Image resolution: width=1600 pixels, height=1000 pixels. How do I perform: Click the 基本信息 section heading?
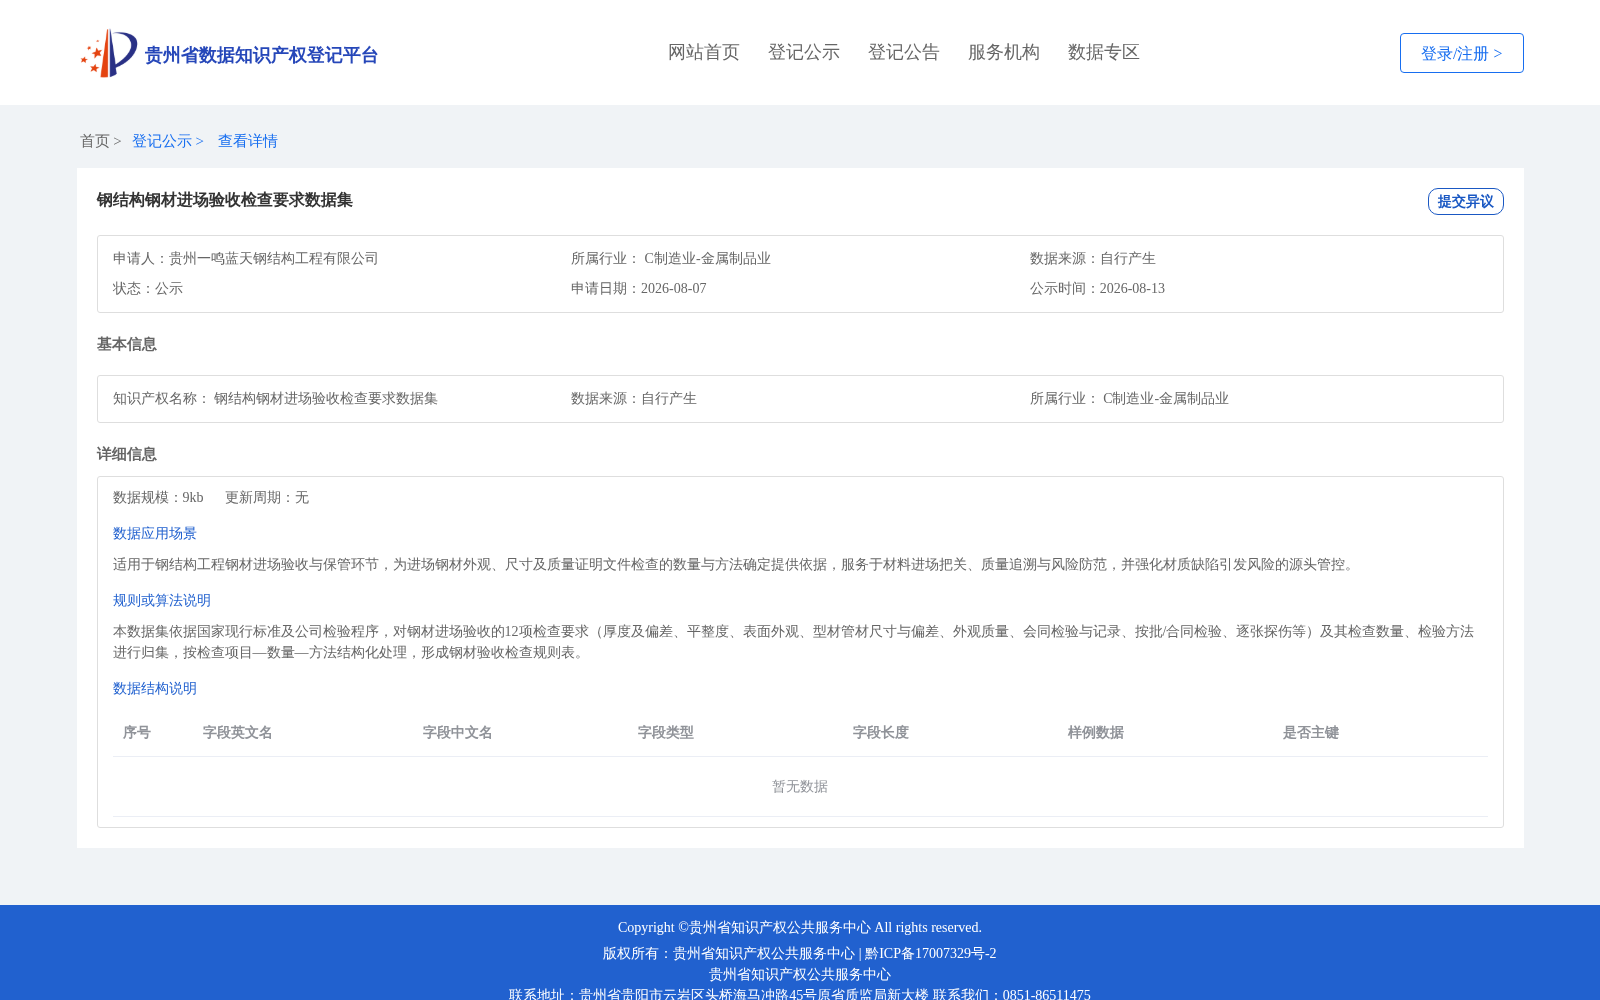click(x=127, y=344)
